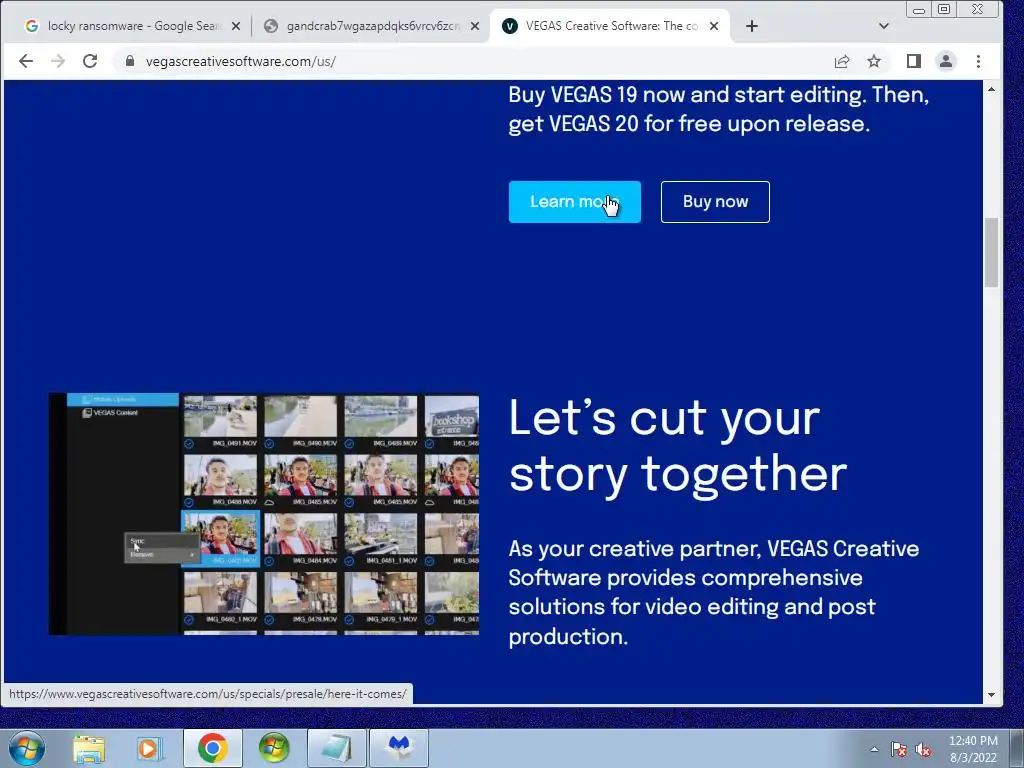Click the Chrome taskbar icon
1024x768 pixels.
point(212,748)
